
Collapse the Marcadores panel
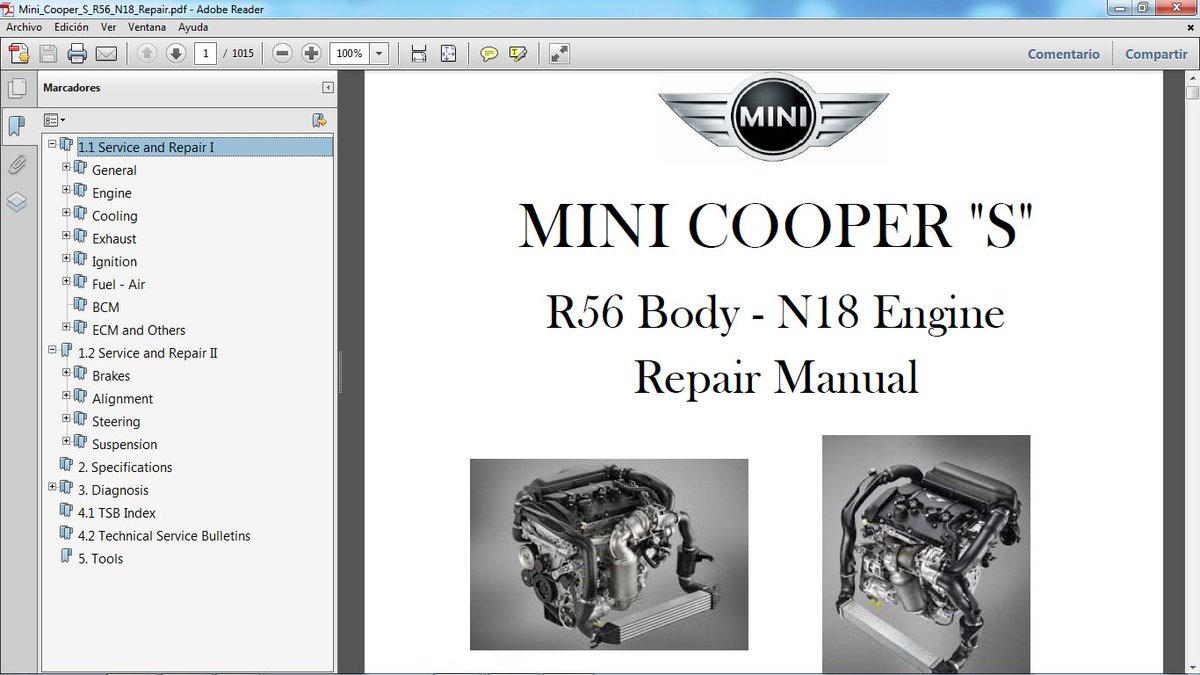327,88
